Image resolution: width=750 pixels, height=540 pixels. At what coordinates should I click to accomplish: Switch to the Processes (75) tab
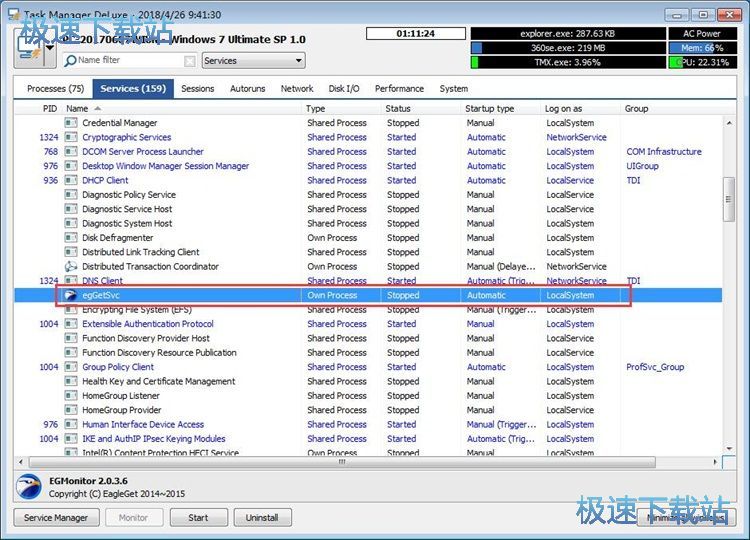pyautogui.click(x=56, y=89)
